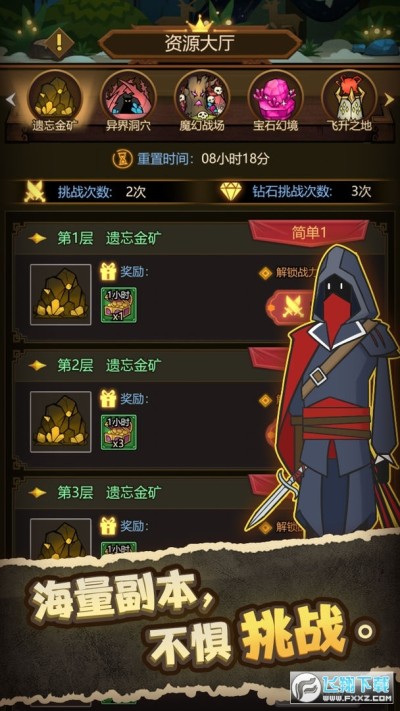Viewport: 400px width, 711px height.
Task: Click floor 2 gold chest x3 reward
Action: pyautogui.click(x=118, y=432)
